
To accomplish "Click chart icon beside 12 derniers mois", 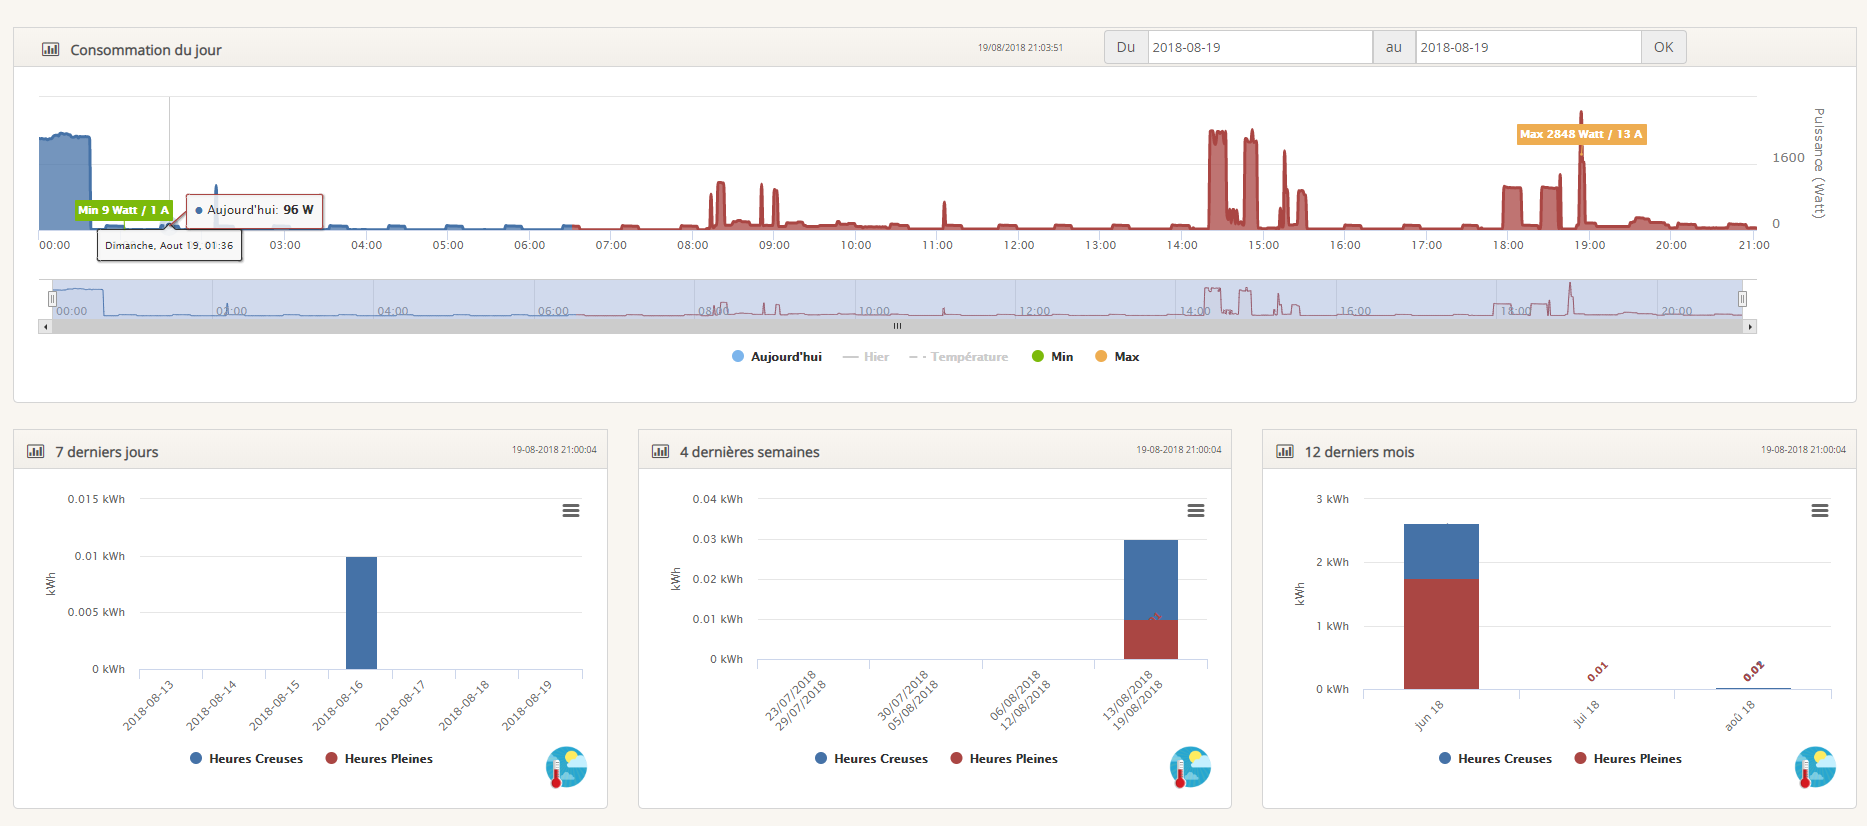I will [1285, 451].
